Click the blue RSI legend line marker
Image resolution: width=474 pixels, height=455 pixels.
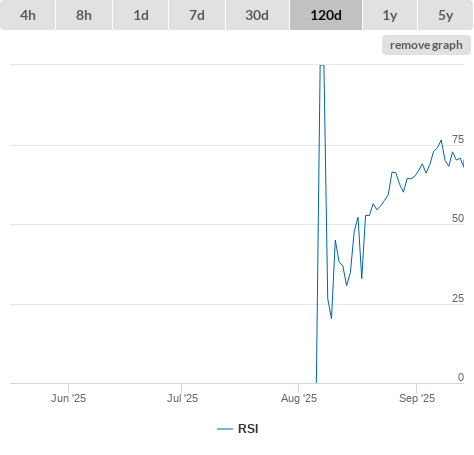click(225, 429)
